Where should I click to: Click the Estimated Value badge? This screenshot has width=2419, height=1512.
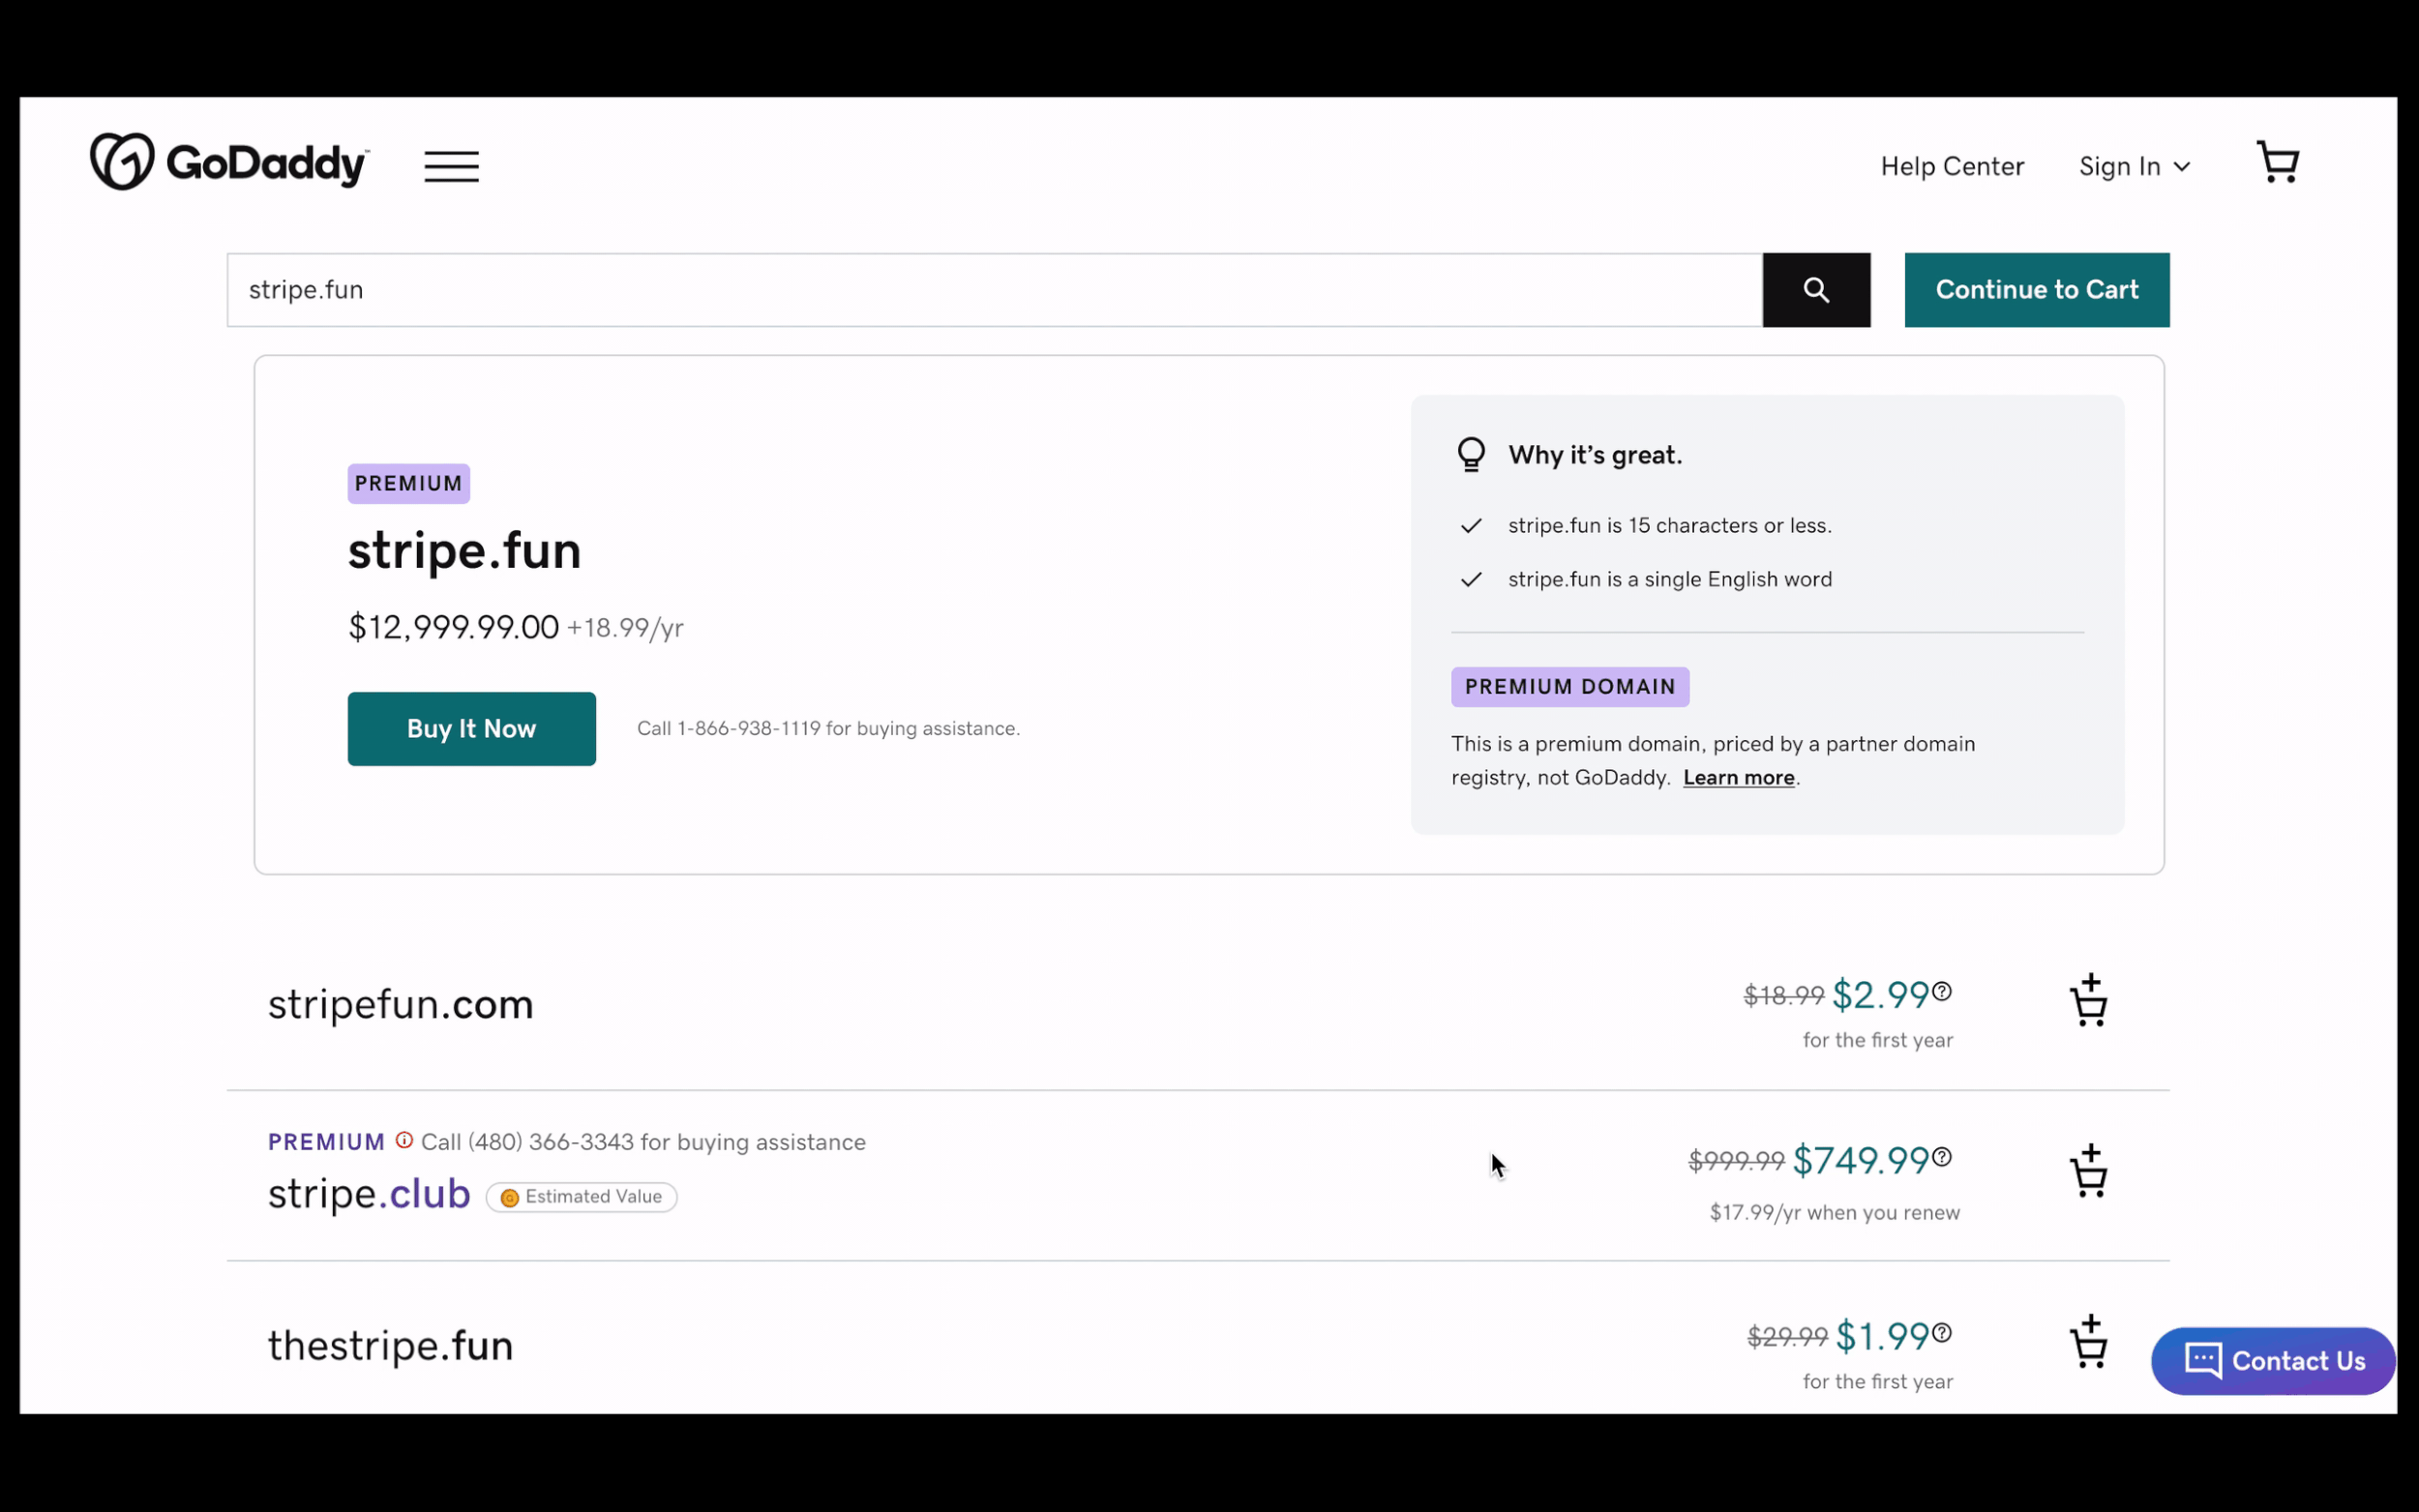(581, 1197)
